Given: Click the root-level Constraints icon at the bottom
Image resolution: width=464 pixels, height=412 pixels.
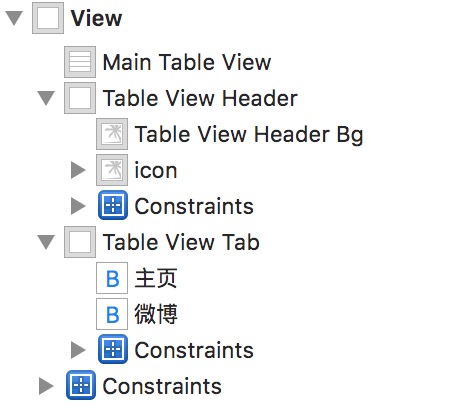Looking at the screenshot, I should coord(81,385).
